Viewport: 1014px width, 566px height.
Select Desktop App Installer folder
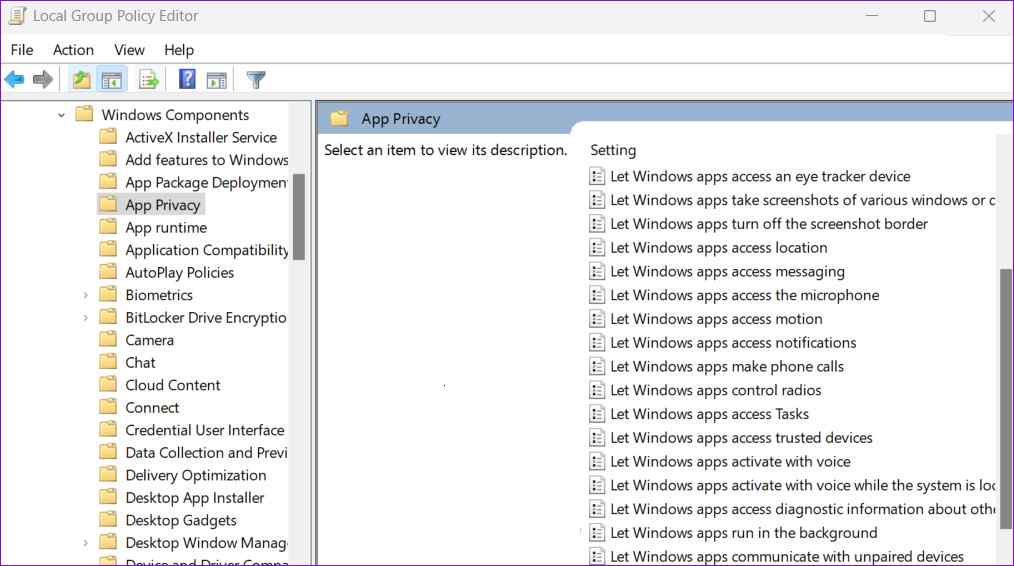(x=194, y=497)
